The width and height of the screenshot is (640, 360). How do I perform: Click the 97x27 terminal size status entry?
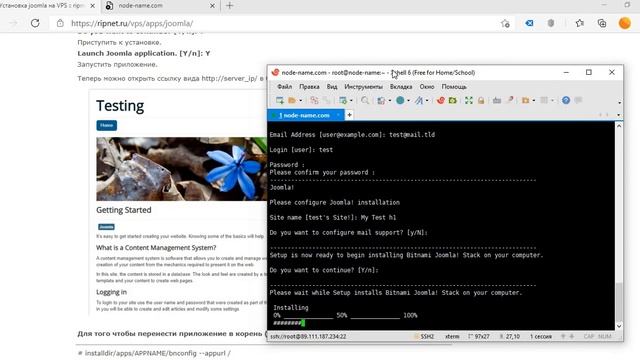[x=479, y=337]
